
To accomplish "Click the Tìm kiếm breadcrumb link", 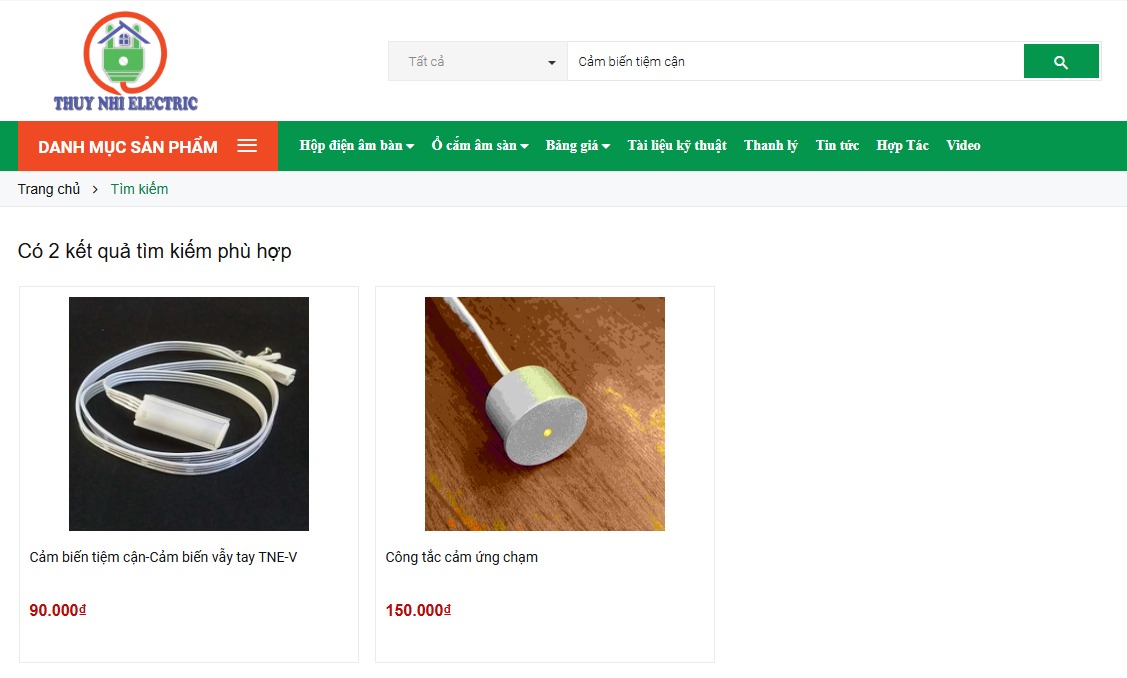I will pyautogui.click(x=139, y=189).
